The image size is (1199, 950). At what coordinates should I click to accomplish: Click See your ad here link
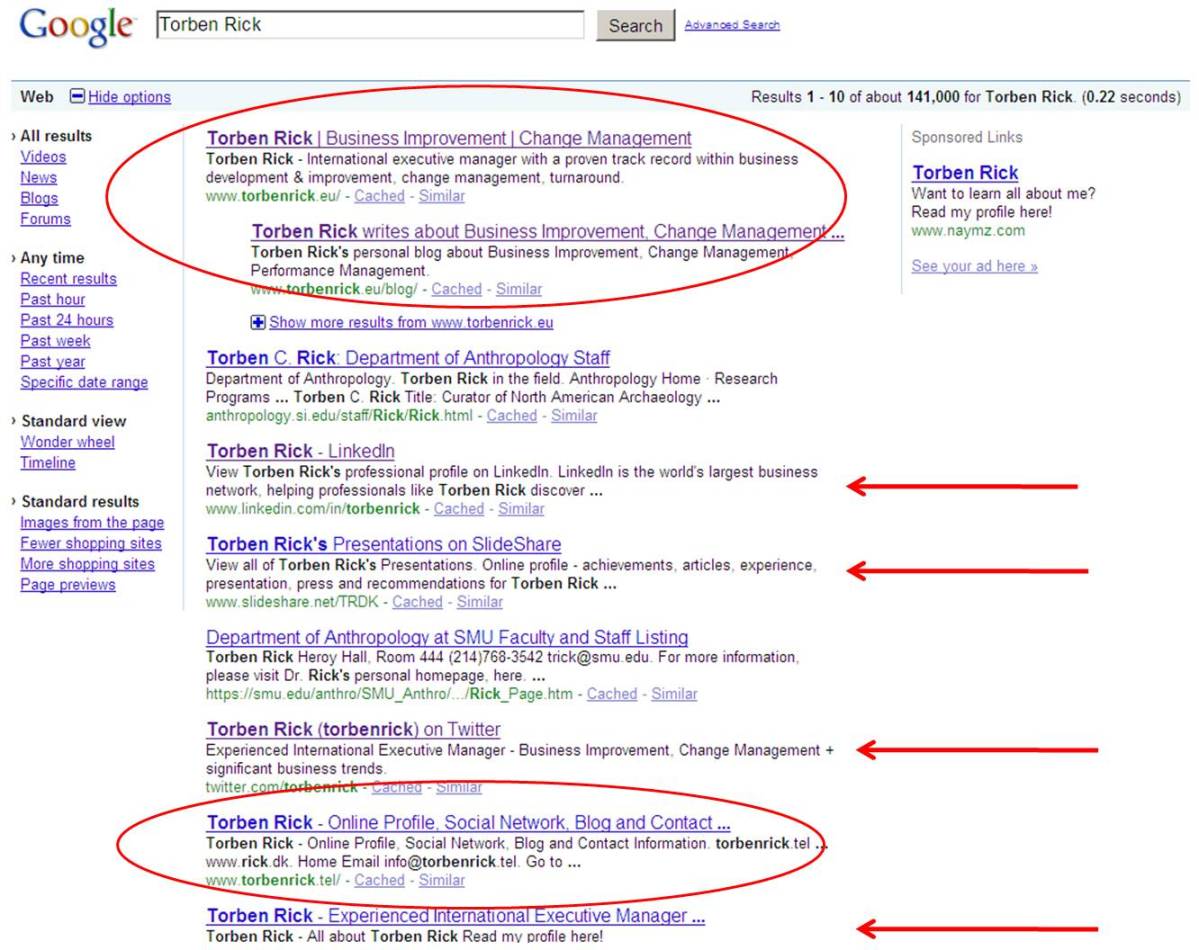(x=974, y=266)
